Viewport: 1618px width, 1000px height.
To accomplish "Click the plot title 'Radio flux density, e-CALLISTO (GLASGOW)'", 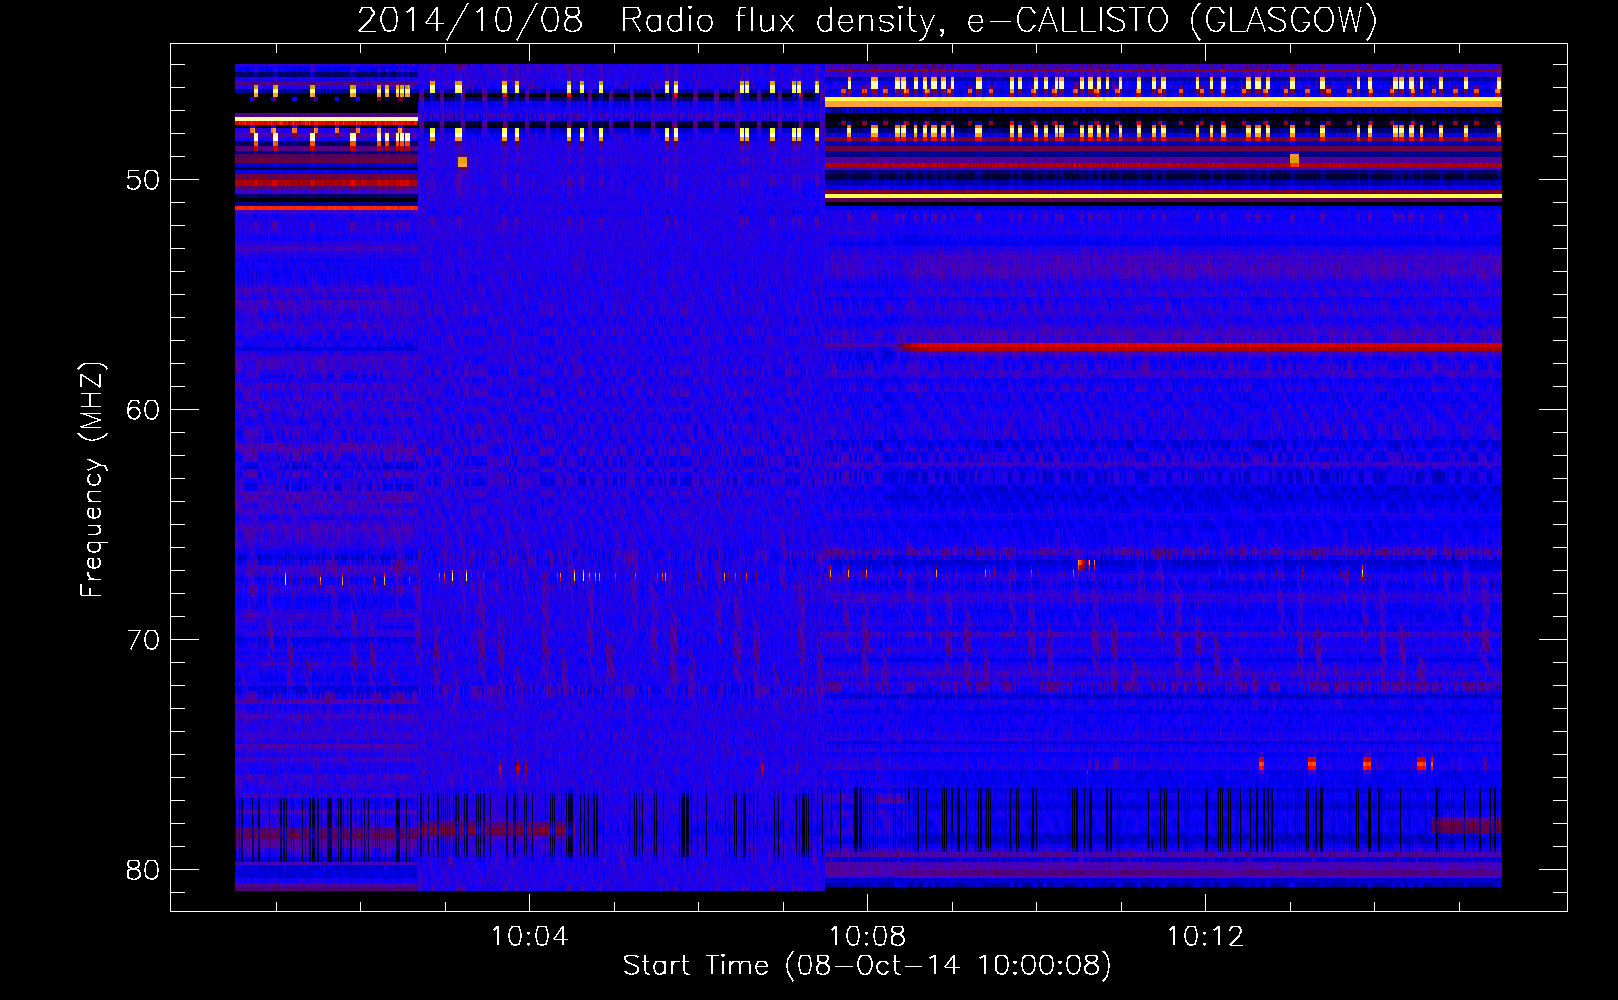I will coord(999,20).
